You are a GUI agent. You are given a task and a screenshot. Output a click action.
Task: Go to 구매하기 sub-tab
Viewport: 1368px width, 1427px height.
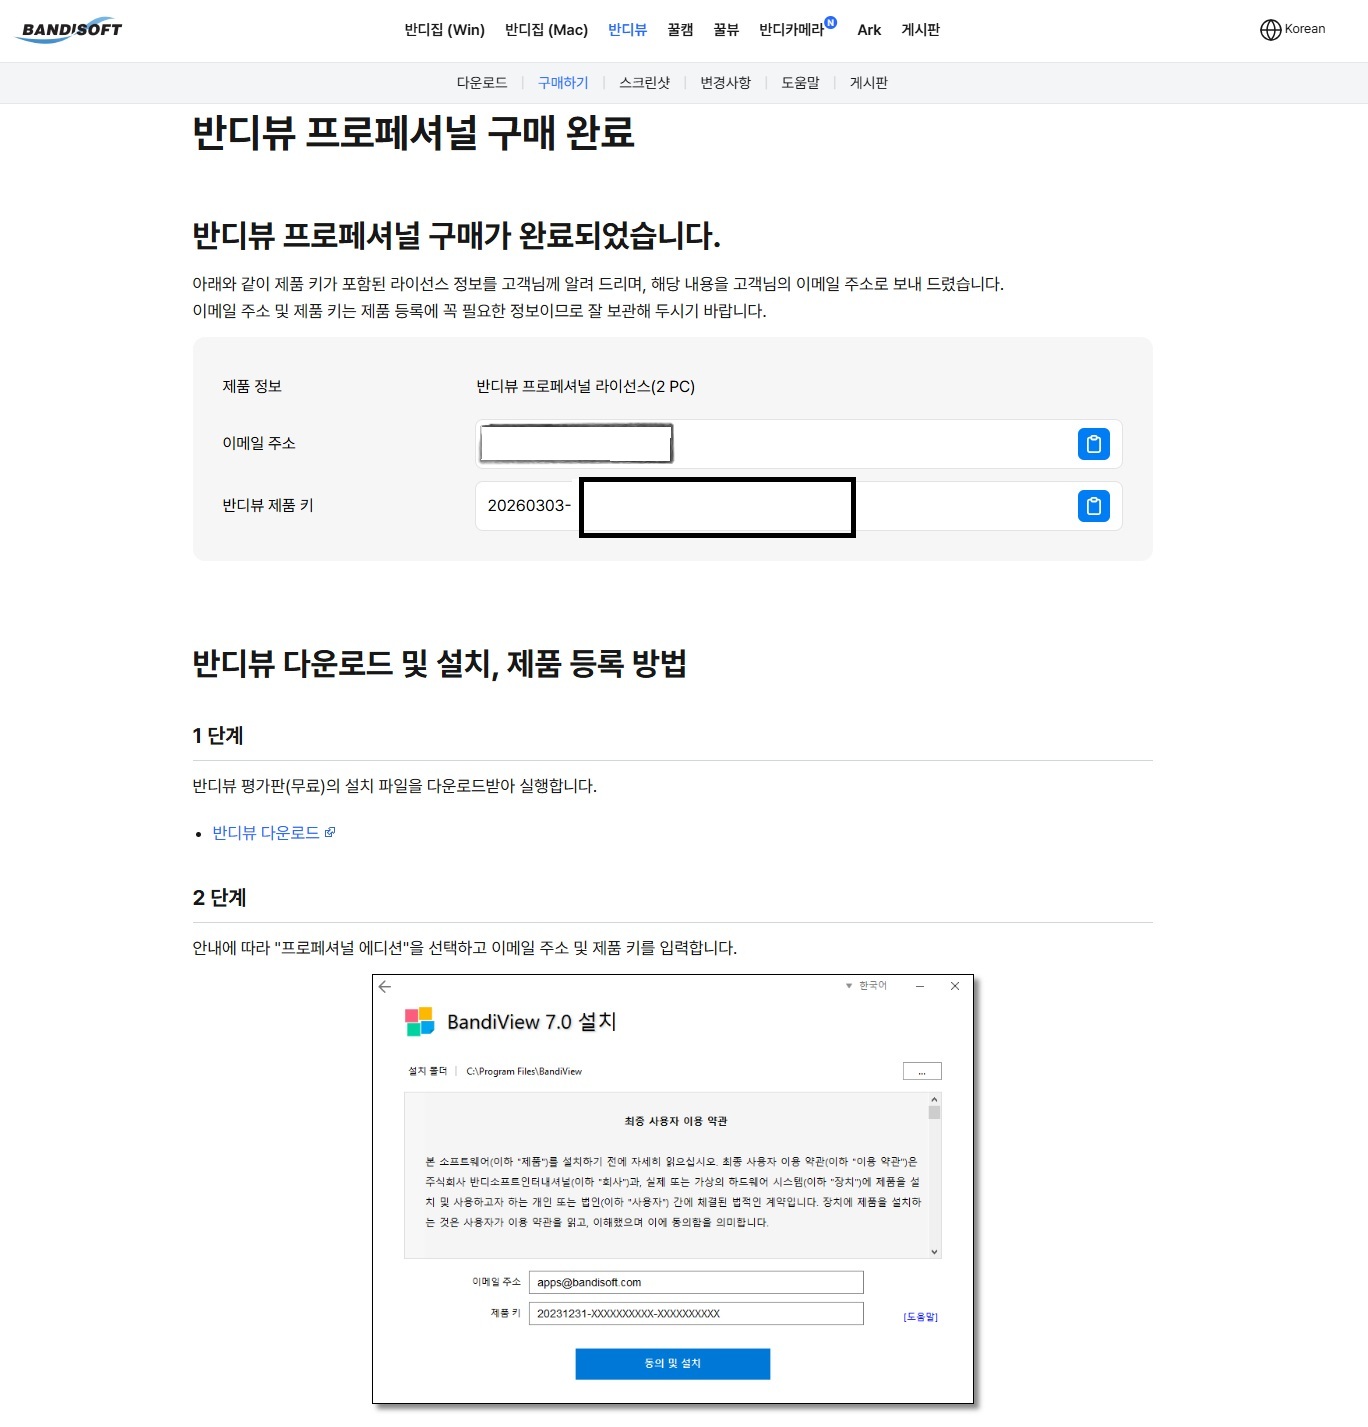(x=563, y=83)
